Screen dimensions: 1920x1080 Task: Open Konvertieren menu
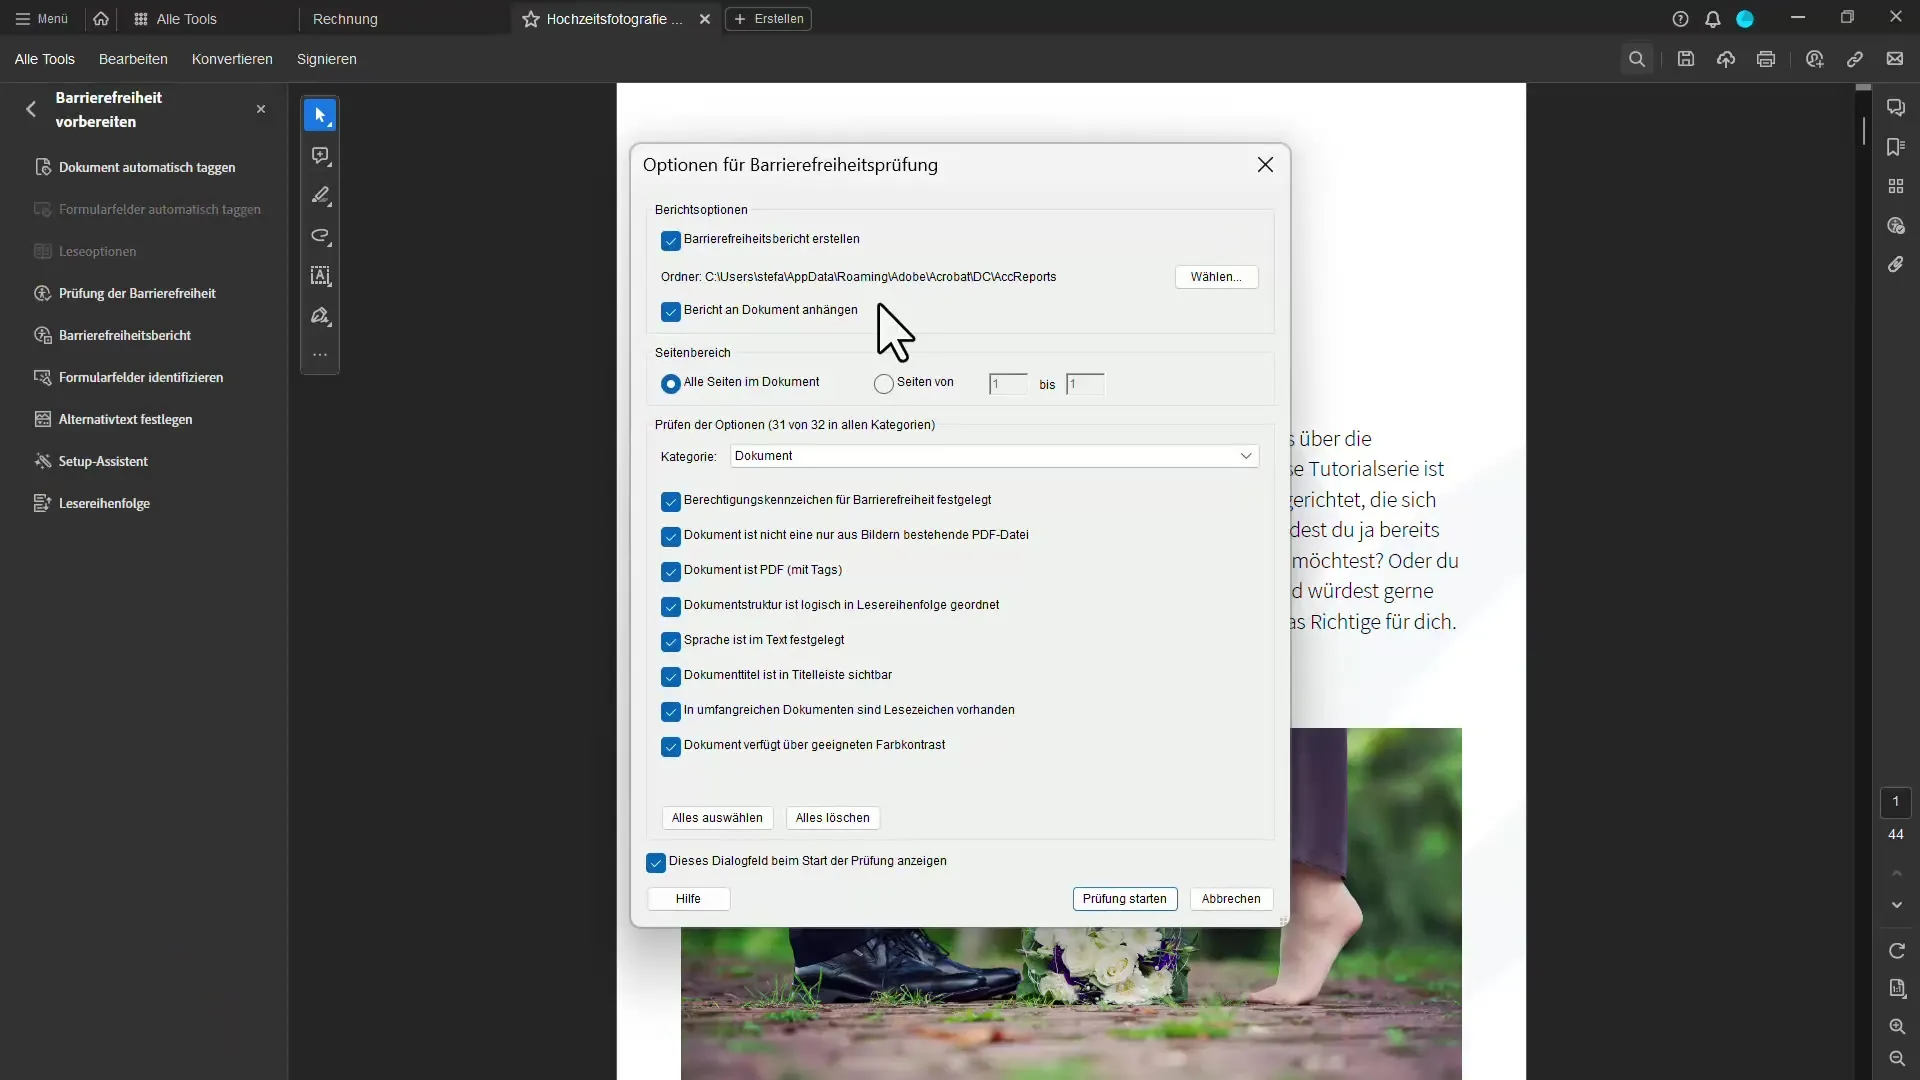232,59
